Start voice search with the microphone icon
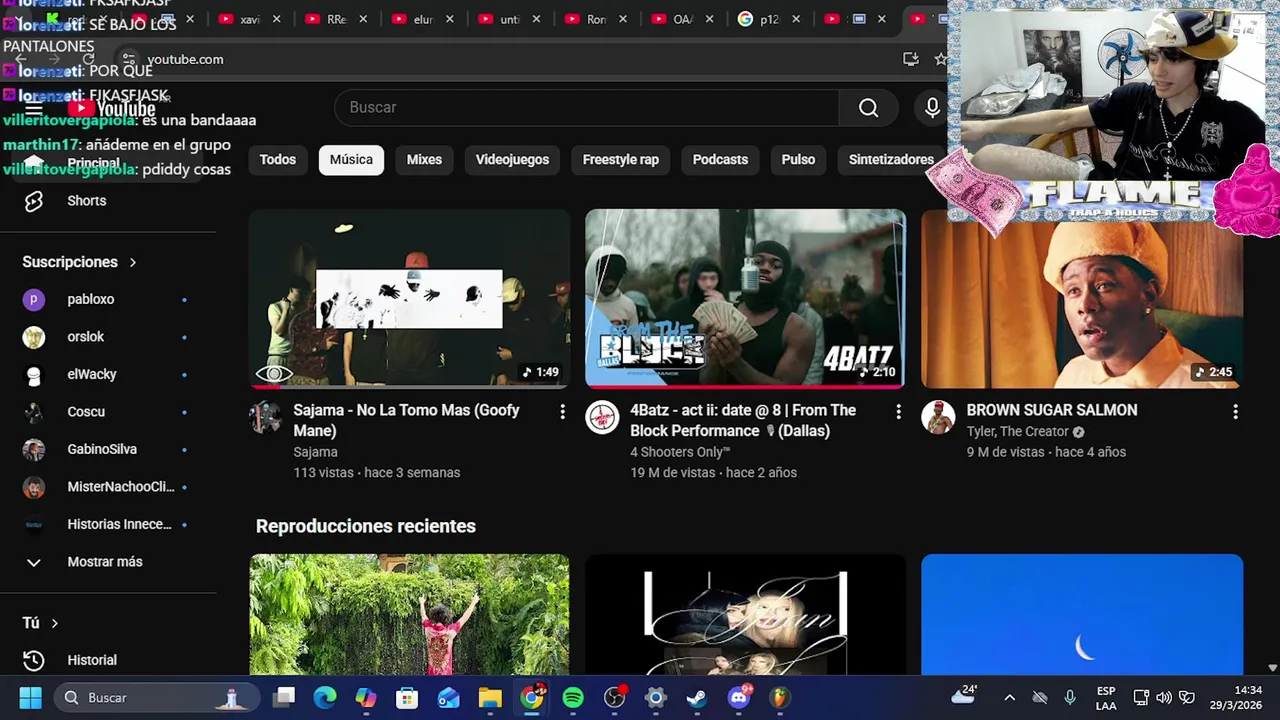This screenshot has width=1280, height=720. click(x=932, y=108)
